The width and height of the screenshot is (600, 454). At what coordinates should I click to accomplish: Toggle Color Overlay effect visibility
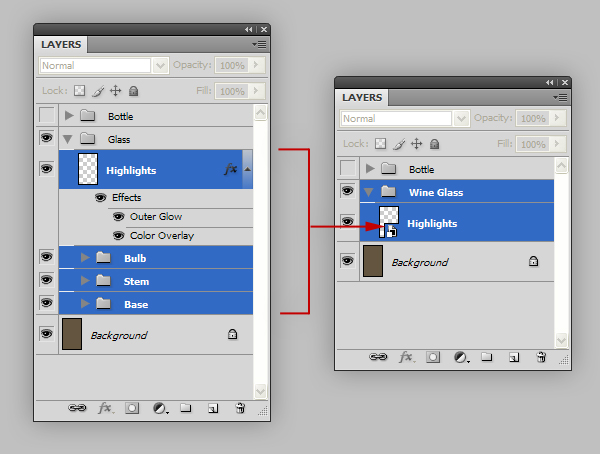point(119,235)
